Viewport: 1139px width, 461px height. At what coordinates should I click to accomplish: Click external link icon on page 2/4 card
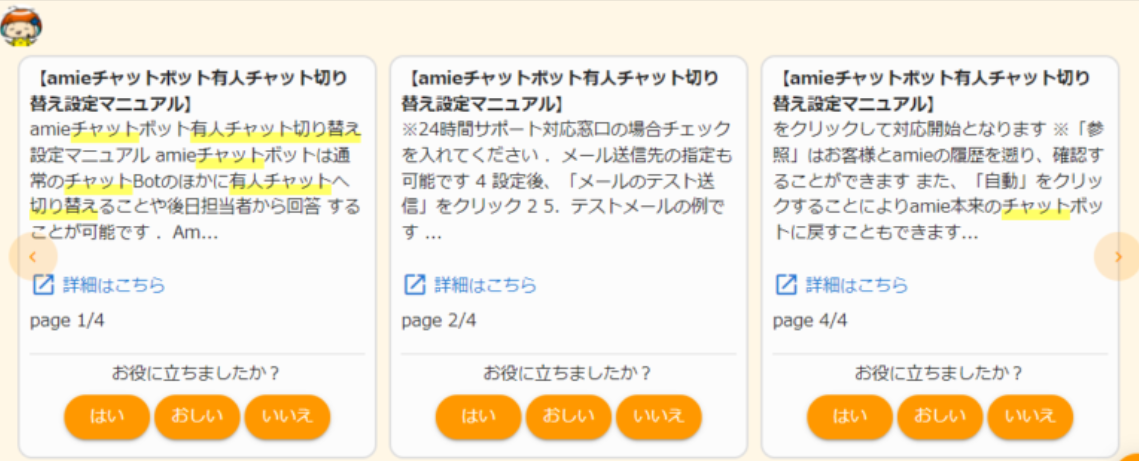click(414, 285)
